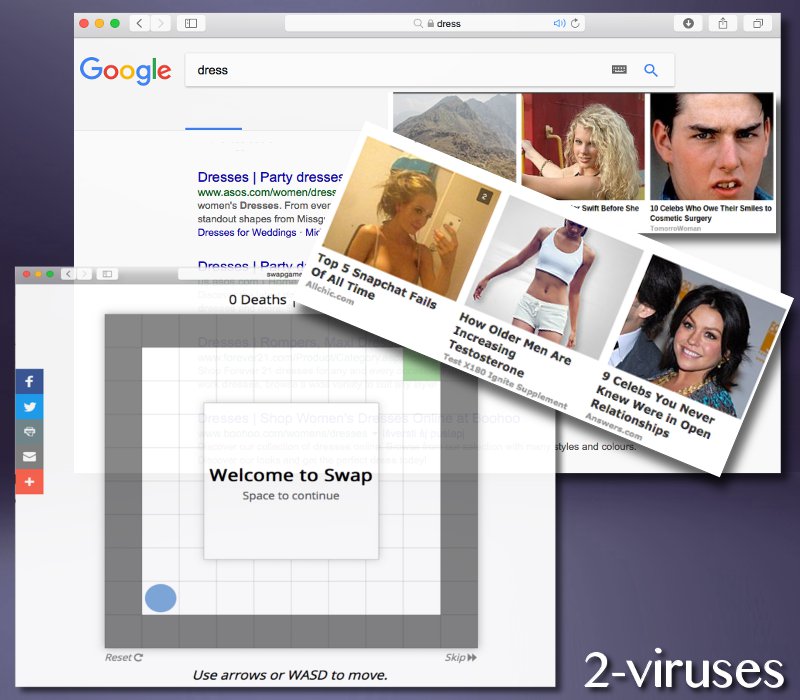
Task: Open Safari's Downloads list
Action: tap(690, 23)
